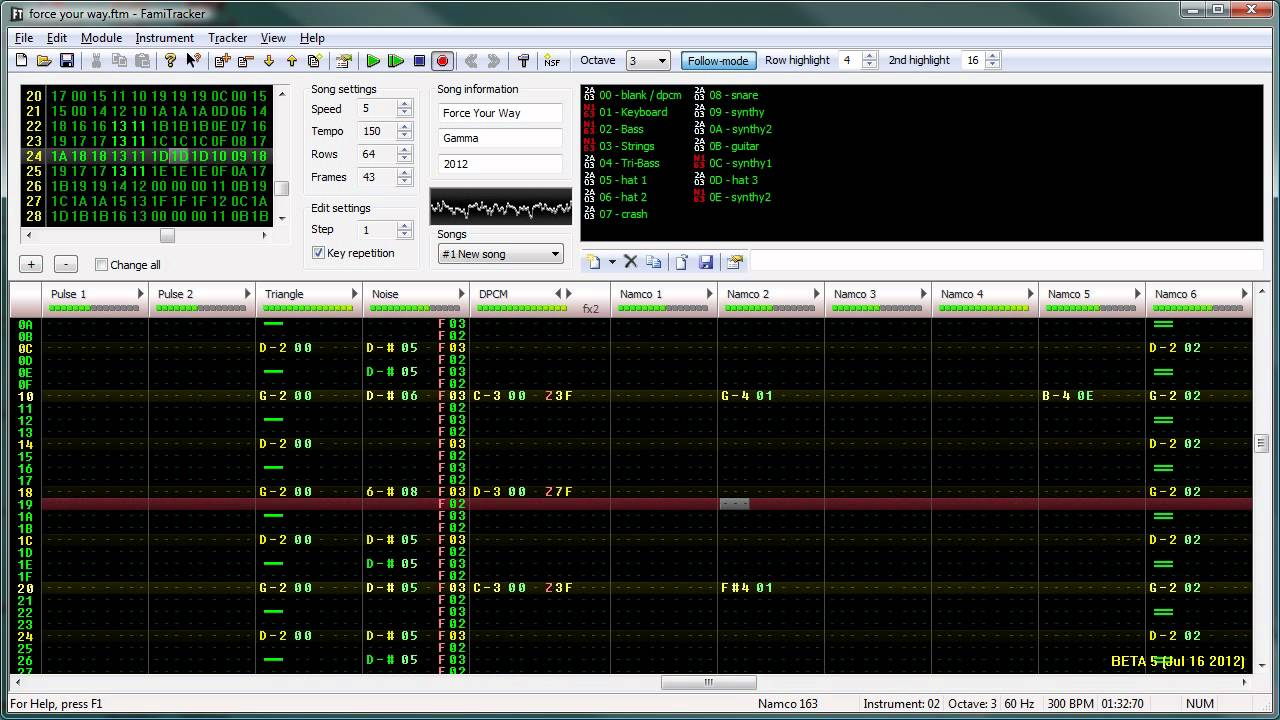The height and width of the screenshot is (720, 1280).
Task: Toggle Follow-mode button
Action: (718, 61)
